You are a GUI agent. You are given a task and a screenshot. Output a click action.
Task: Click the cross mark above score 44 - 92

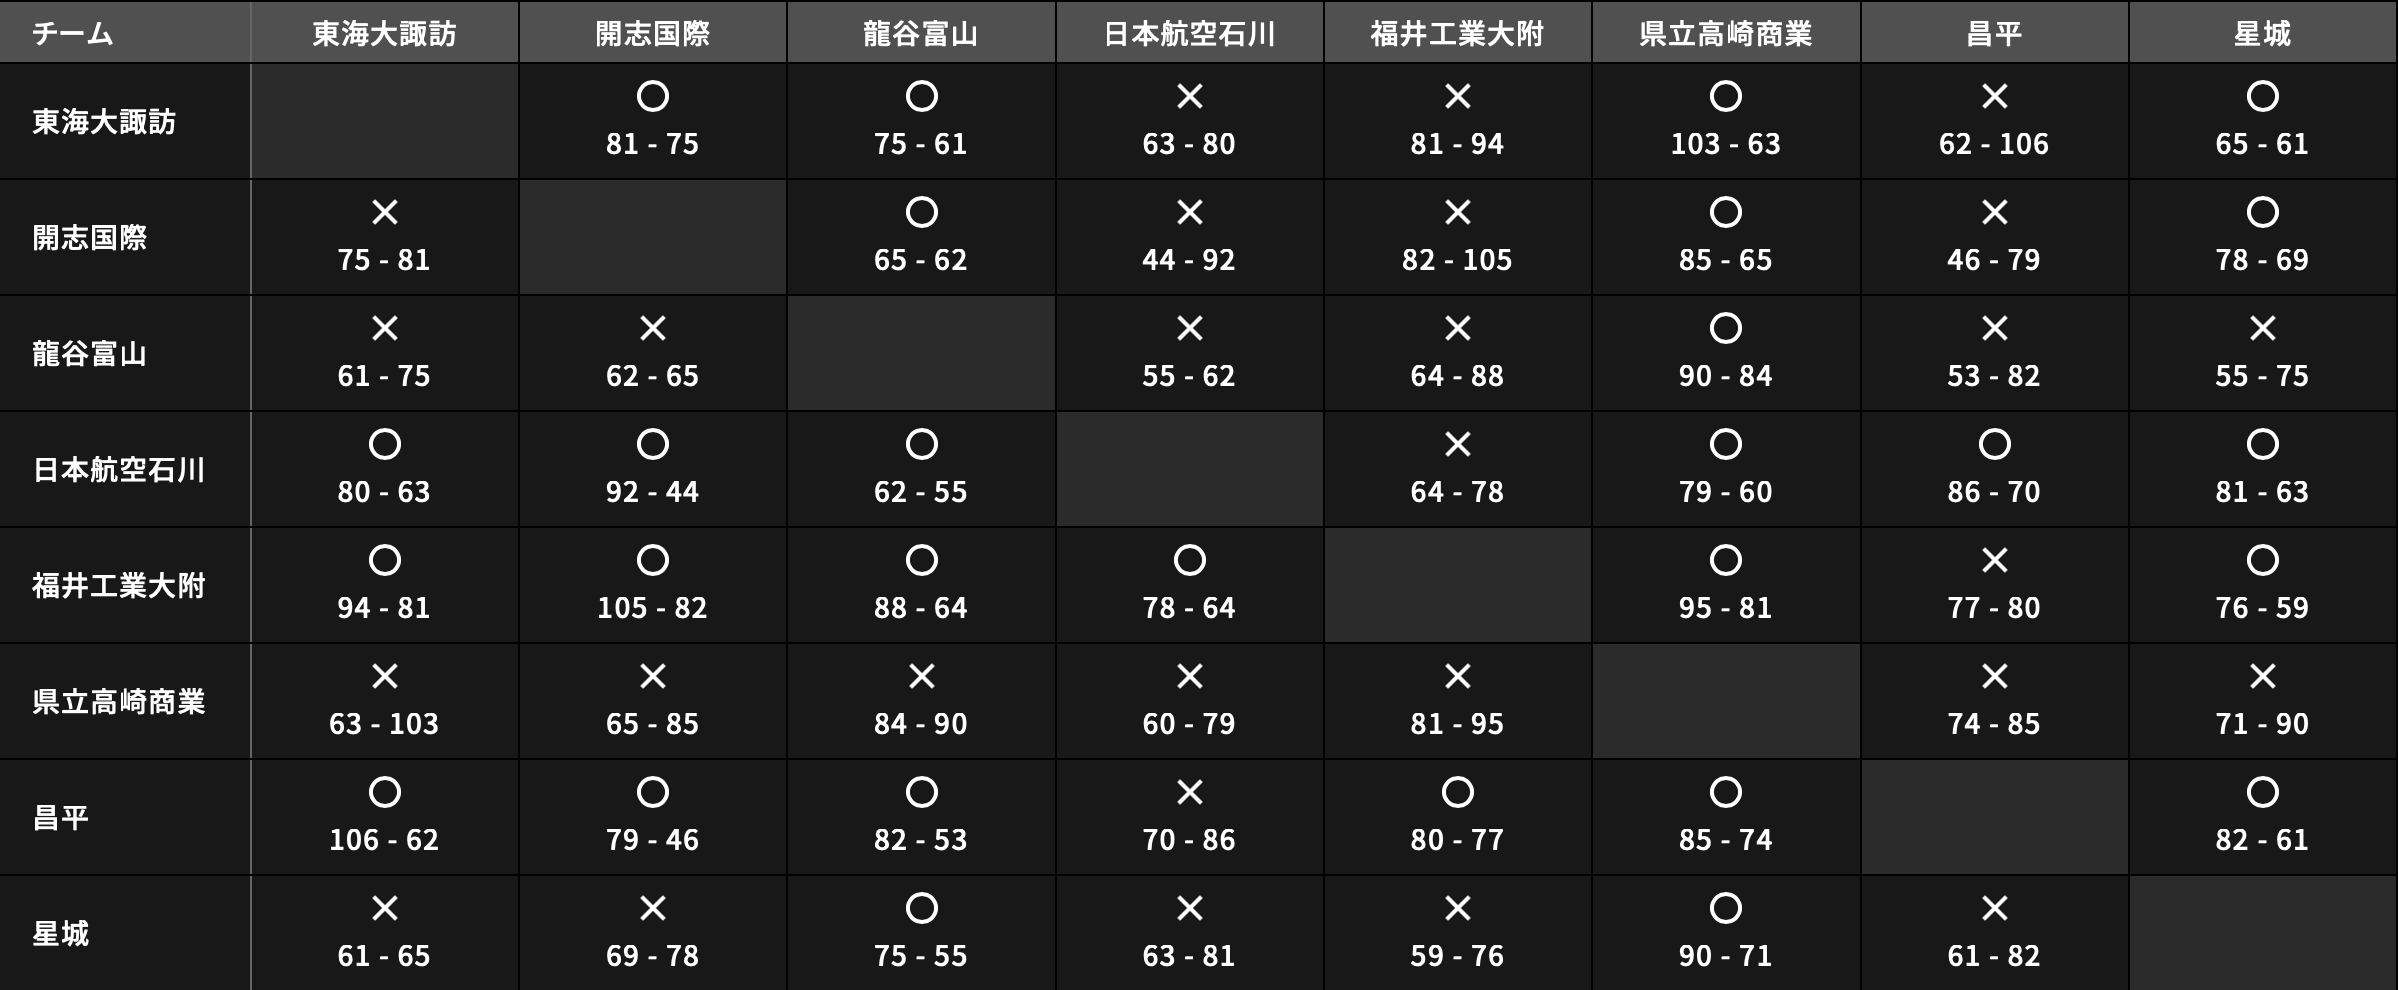click(x=1189, y=212)
